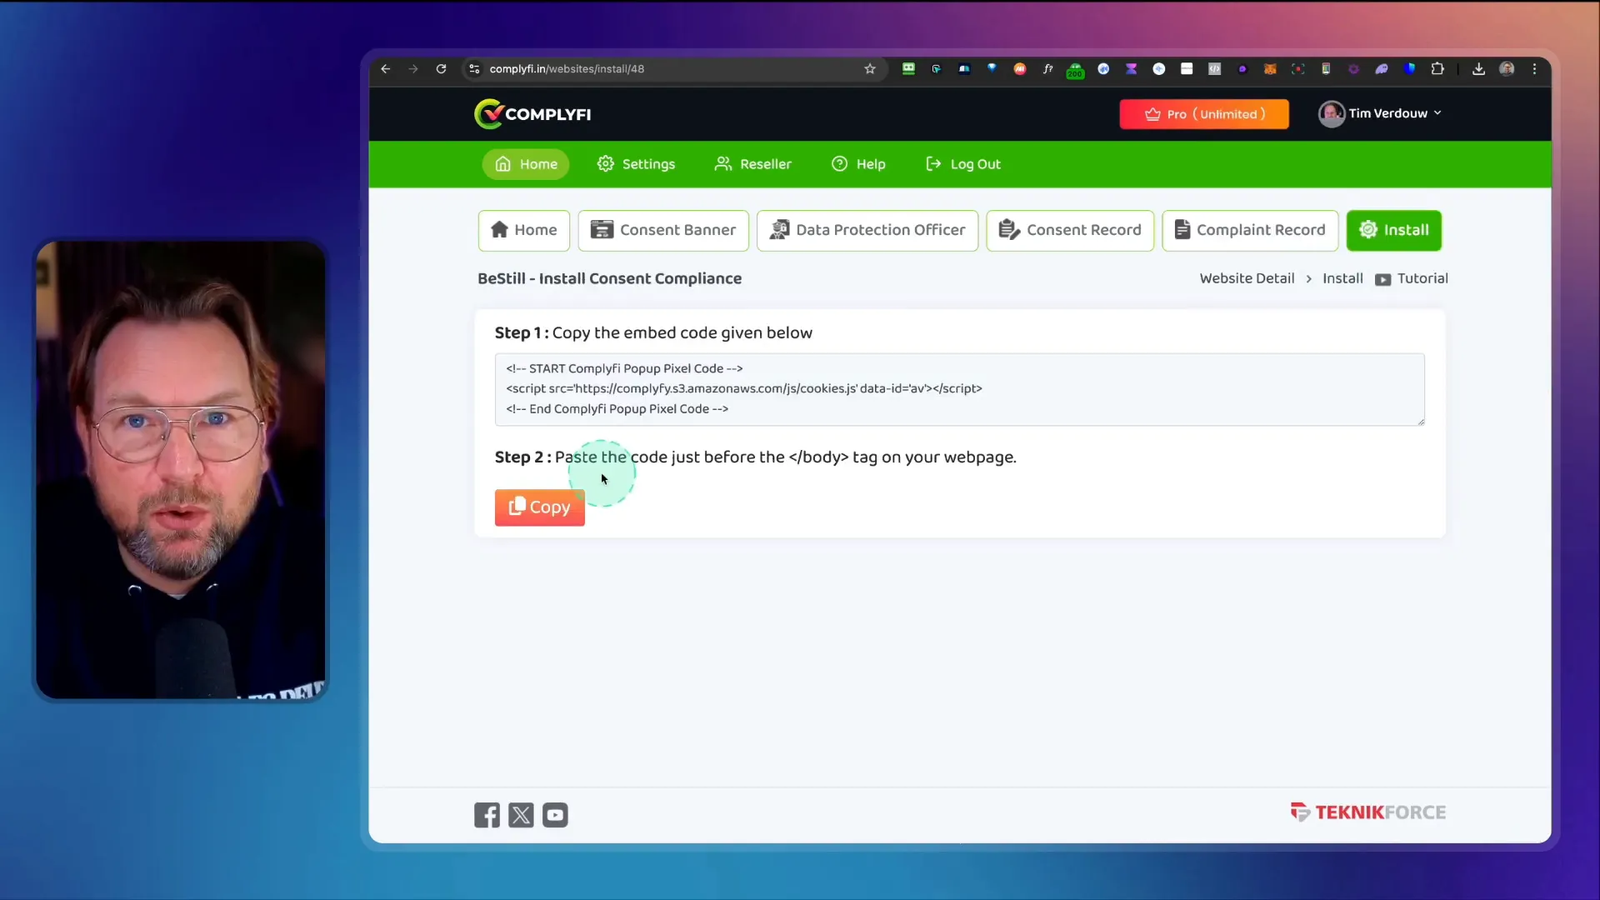Go back using the browser back arrow

point(385,69)
